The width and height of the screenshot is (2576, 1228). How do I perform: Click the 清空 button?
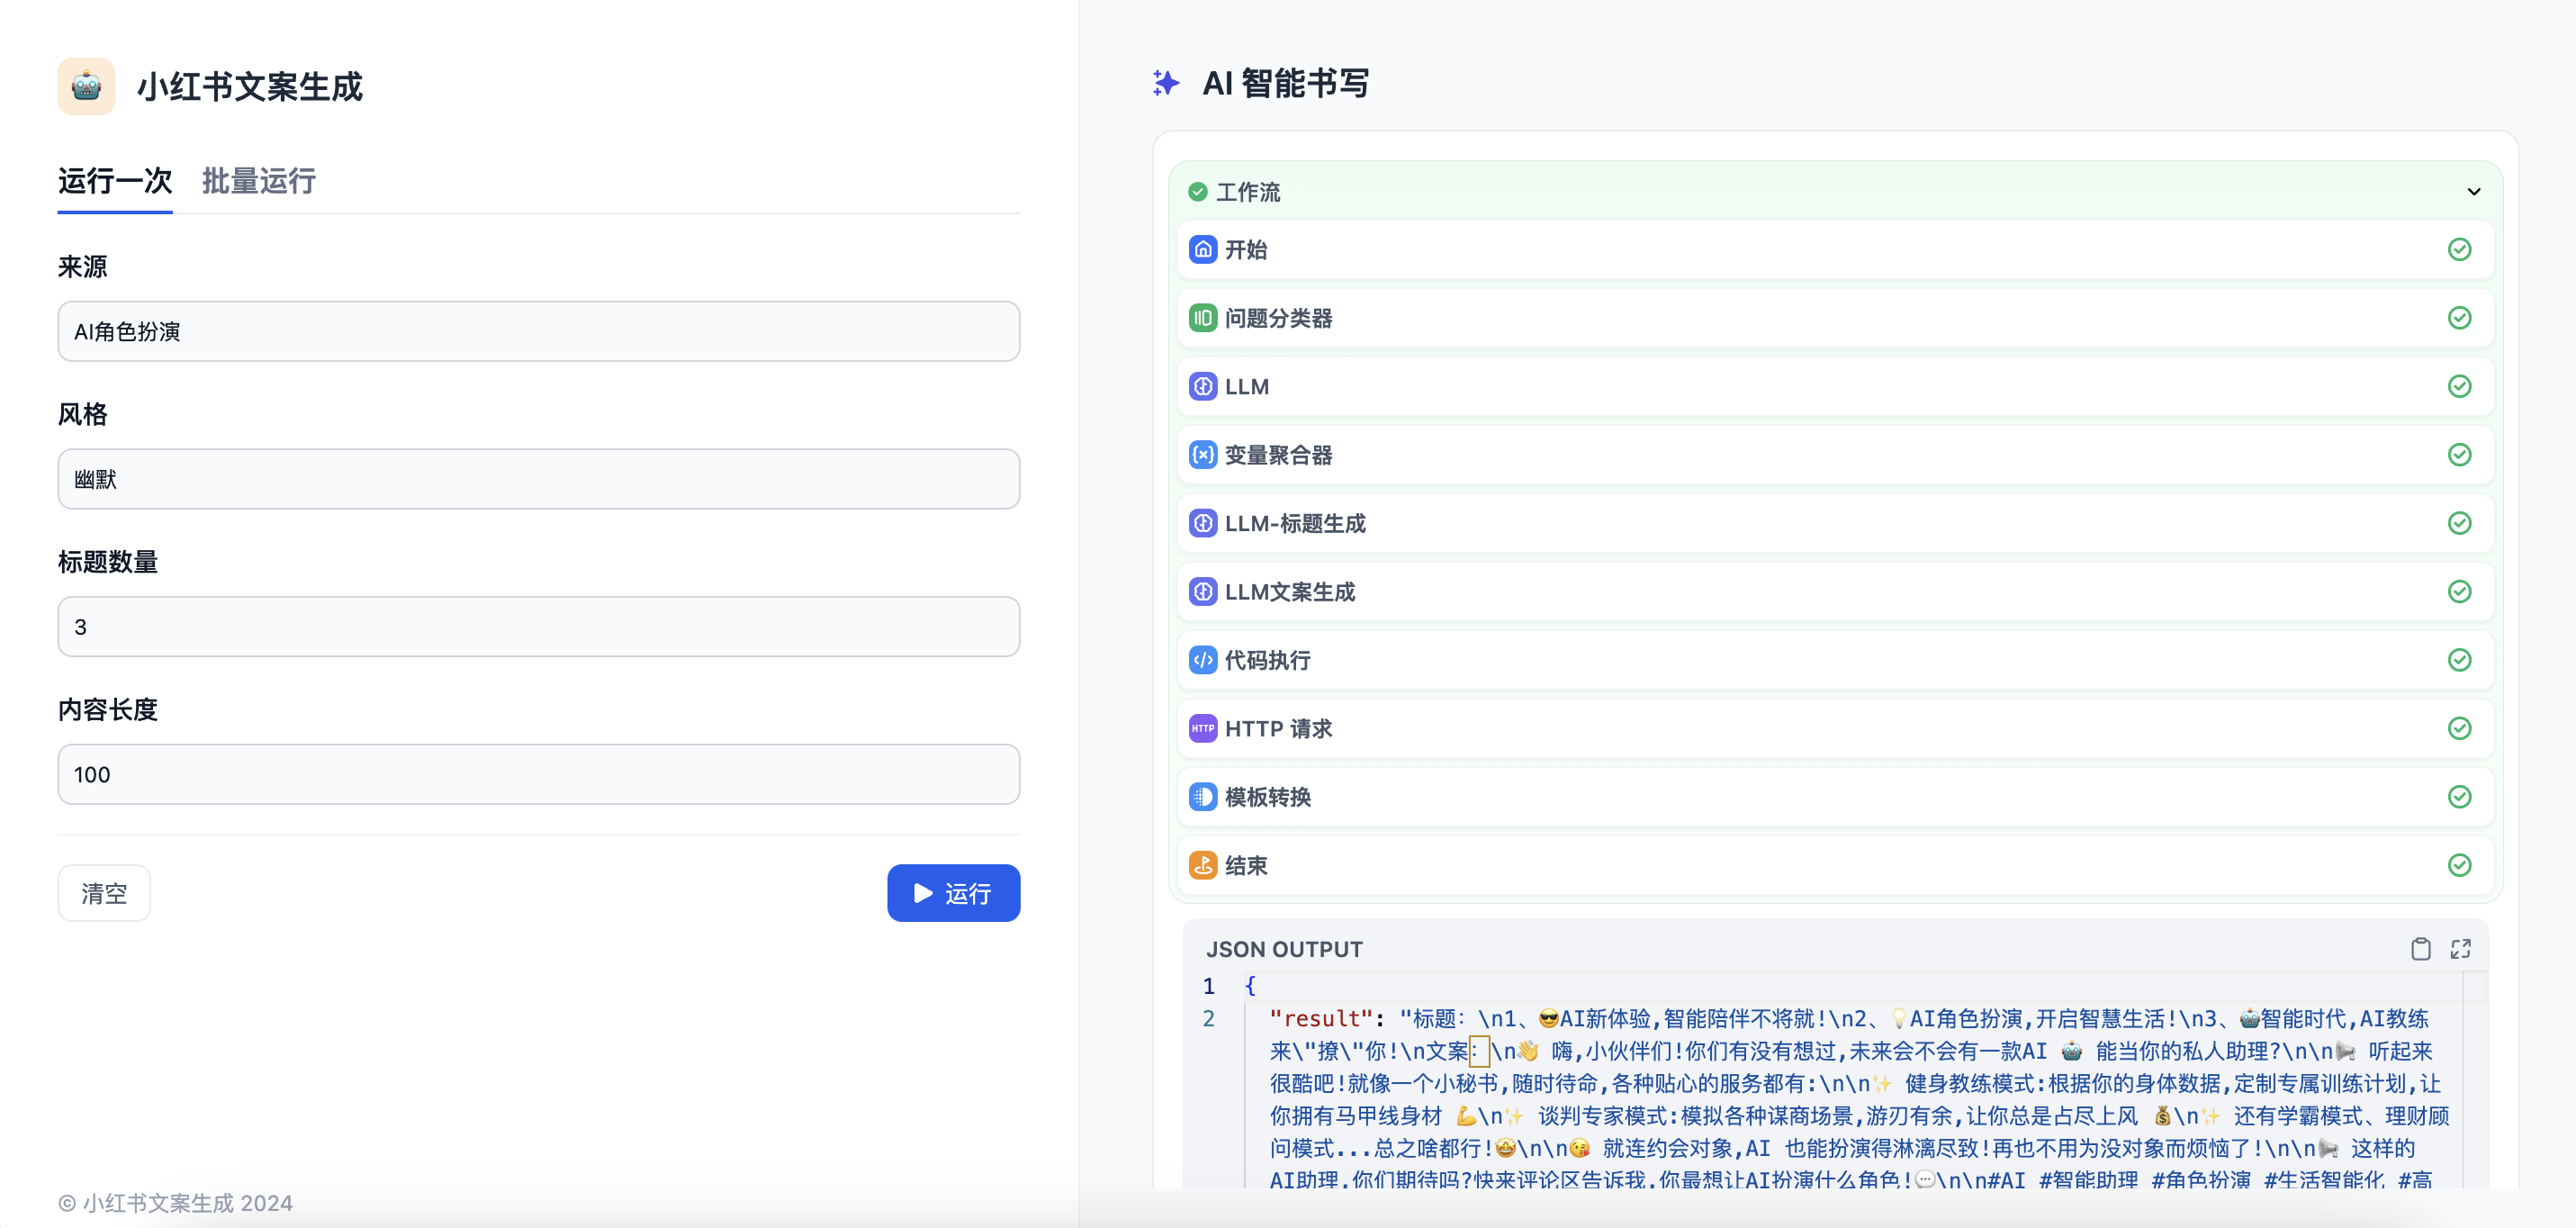click(x=104, y=893)
